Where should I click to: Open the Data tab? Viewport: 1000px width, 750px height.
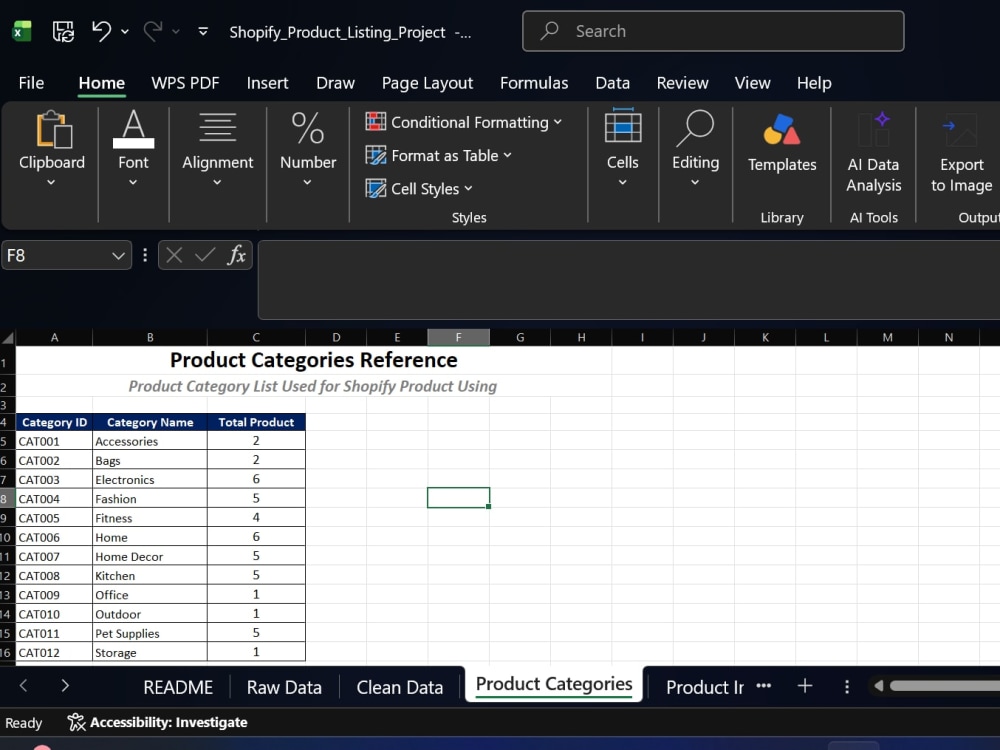(x=612, y=83)
